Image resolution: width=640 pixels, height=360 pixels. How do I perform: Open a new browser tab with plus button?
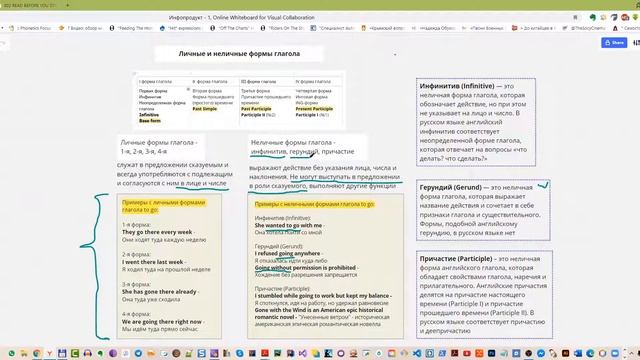coord(67,5)
